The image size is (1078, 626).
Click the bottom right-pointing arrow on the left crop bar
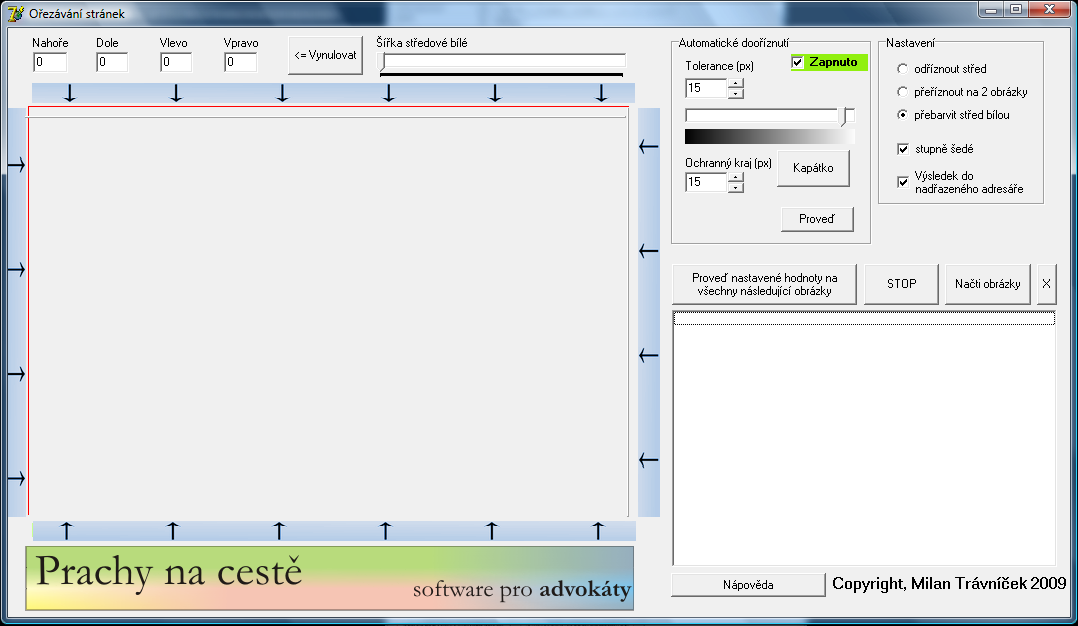pos(16,478)
